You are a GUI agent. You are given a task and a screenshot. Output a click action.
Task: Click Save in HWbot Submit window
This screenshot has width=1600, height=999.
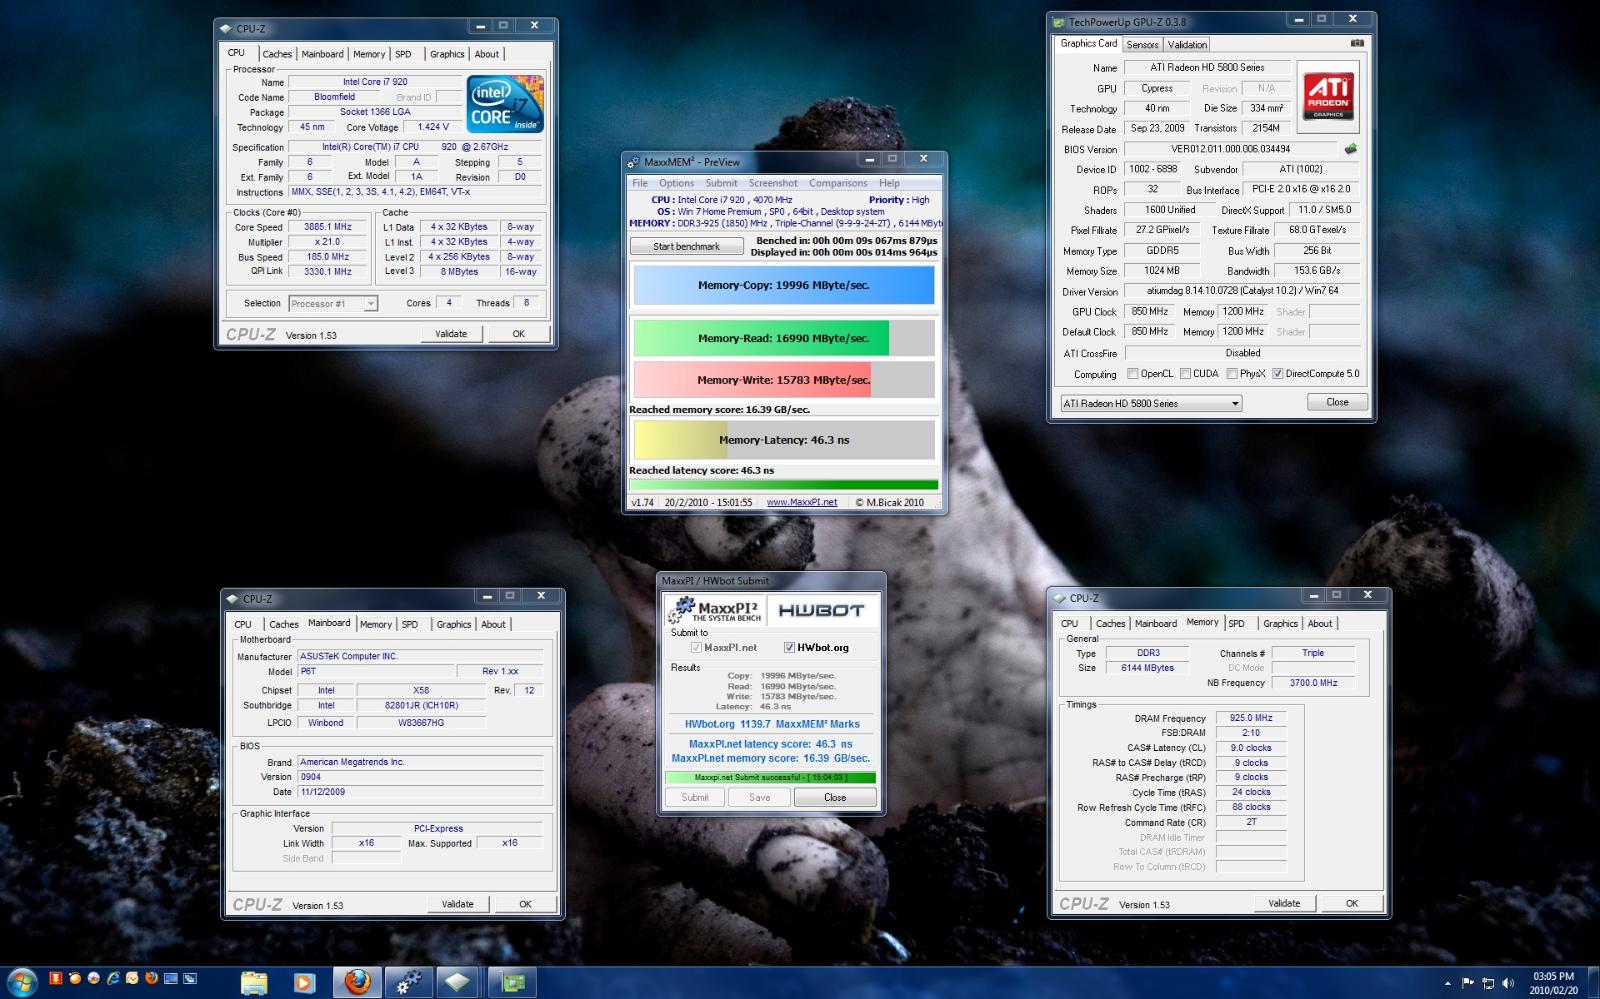(x=760, y=797)
